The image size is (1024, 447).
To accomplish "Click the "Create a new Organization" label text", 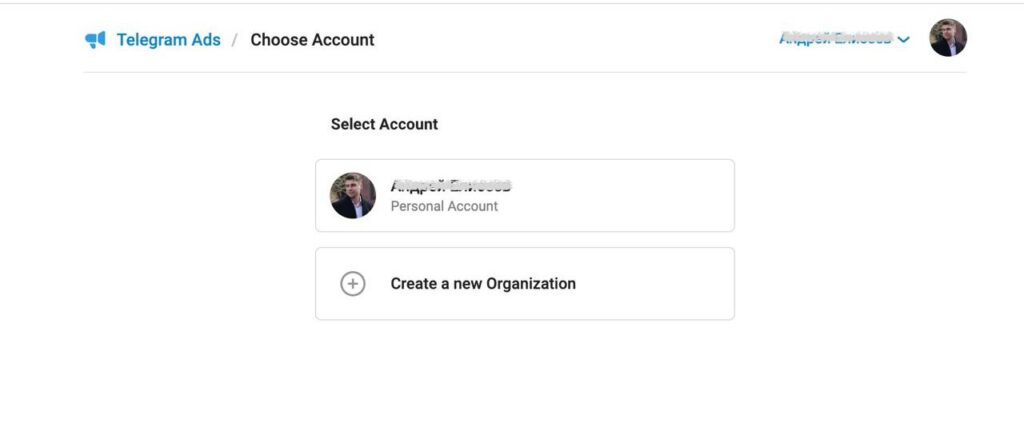I will pyautogui.click(x=483, y=284).
